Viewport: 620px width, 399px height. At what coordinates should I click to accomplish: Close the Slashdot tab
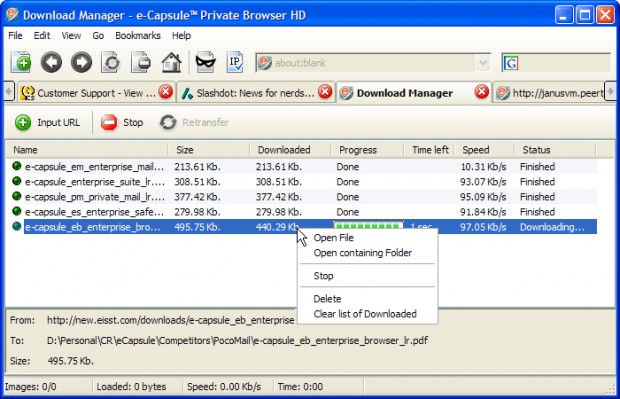[x=325, y=92]
